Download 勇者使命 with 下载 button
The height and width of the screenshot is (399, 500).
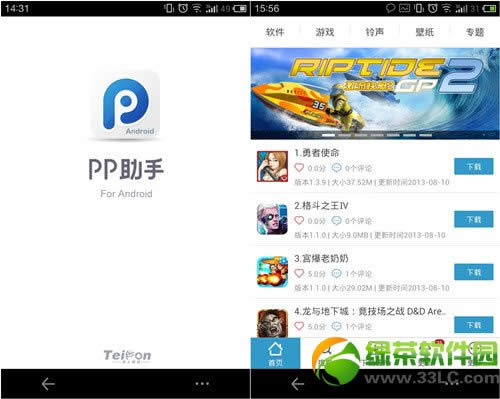click(474, 167)
